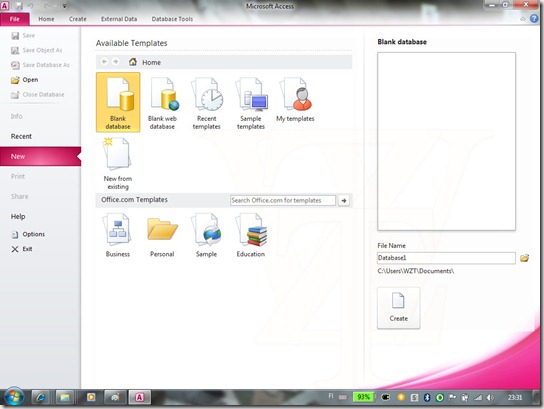Browse for database location folder icon

(x=525, y=258)
